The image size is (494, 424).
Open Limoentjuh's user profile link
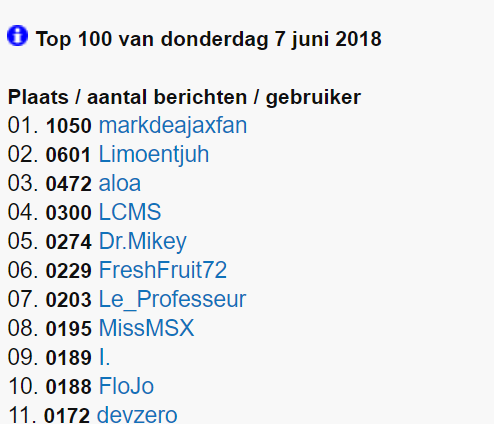coord(154,155)
